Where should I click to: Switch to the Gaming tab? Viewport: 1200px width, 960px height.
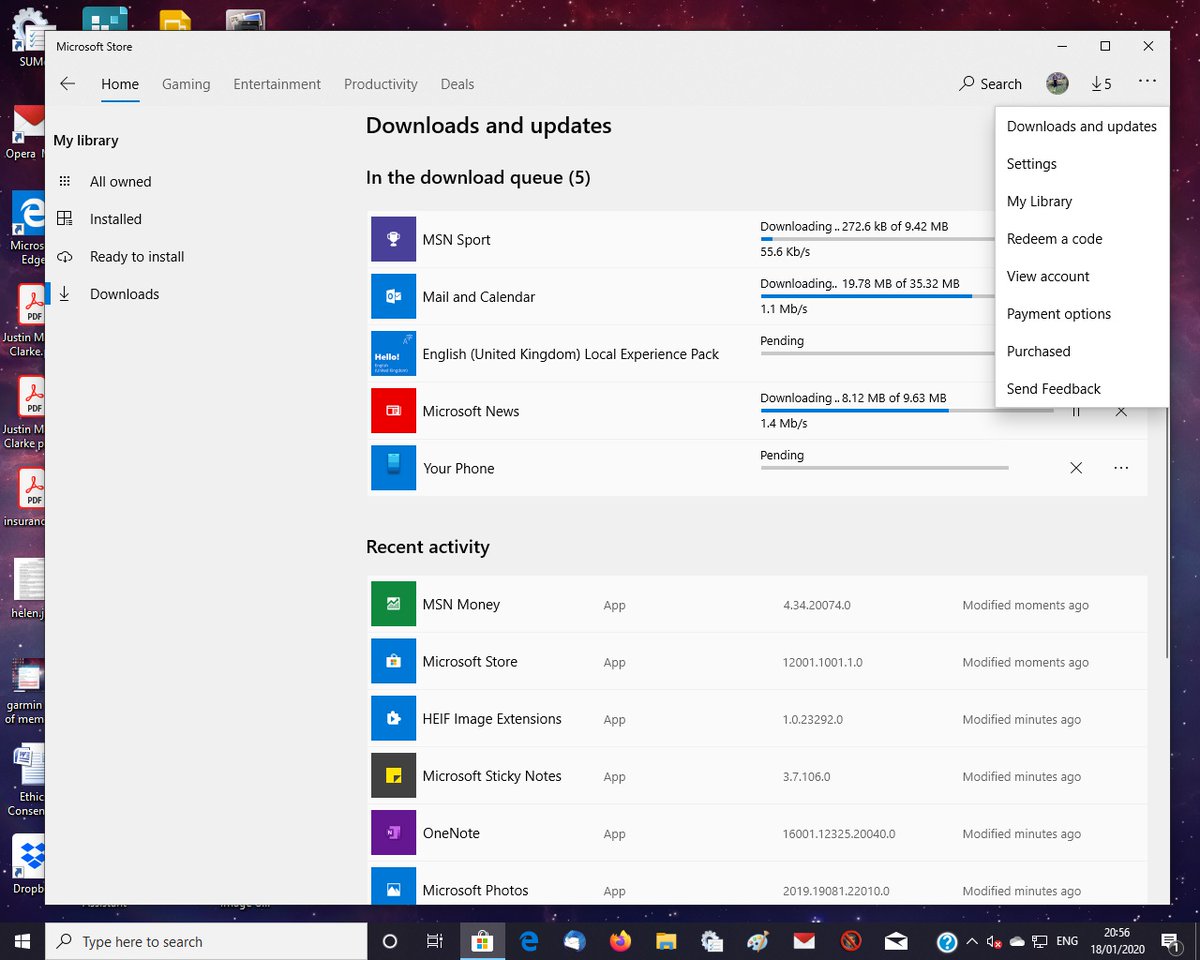[x=186, y=84]
